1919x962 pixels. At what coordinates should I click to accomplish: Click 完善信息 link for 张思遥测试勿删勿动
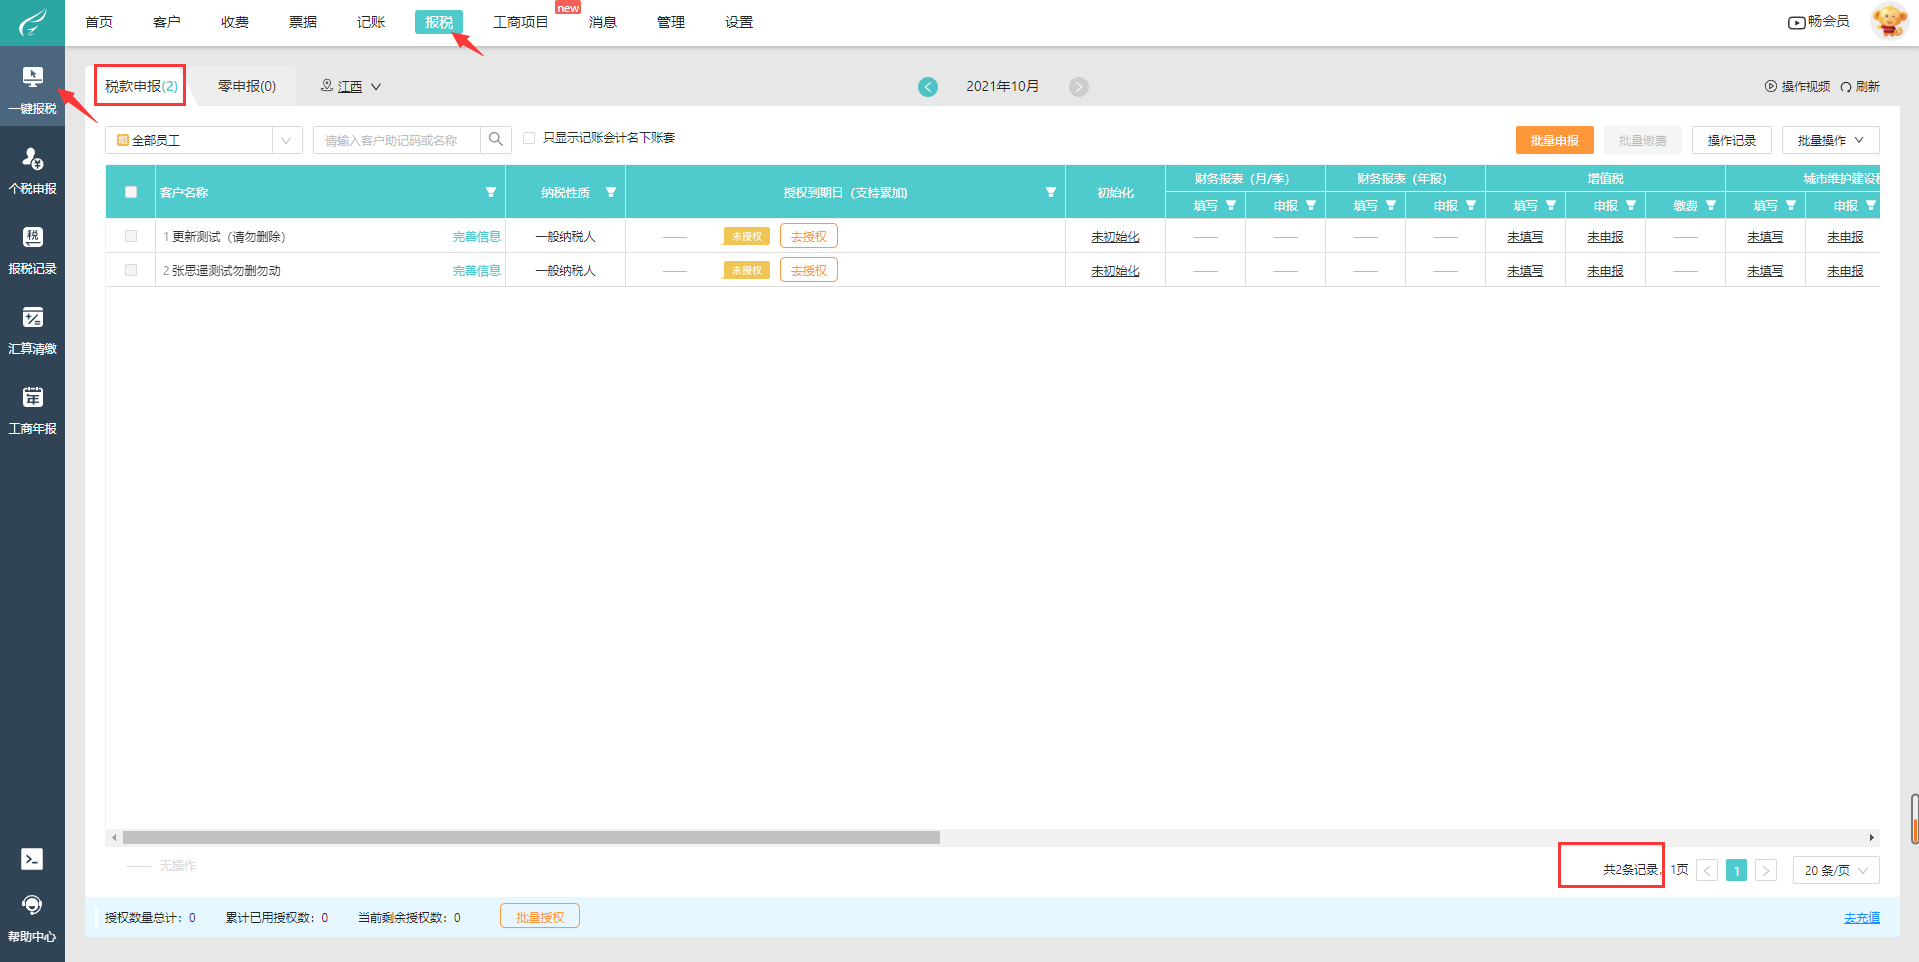click(x=476, y=270)
